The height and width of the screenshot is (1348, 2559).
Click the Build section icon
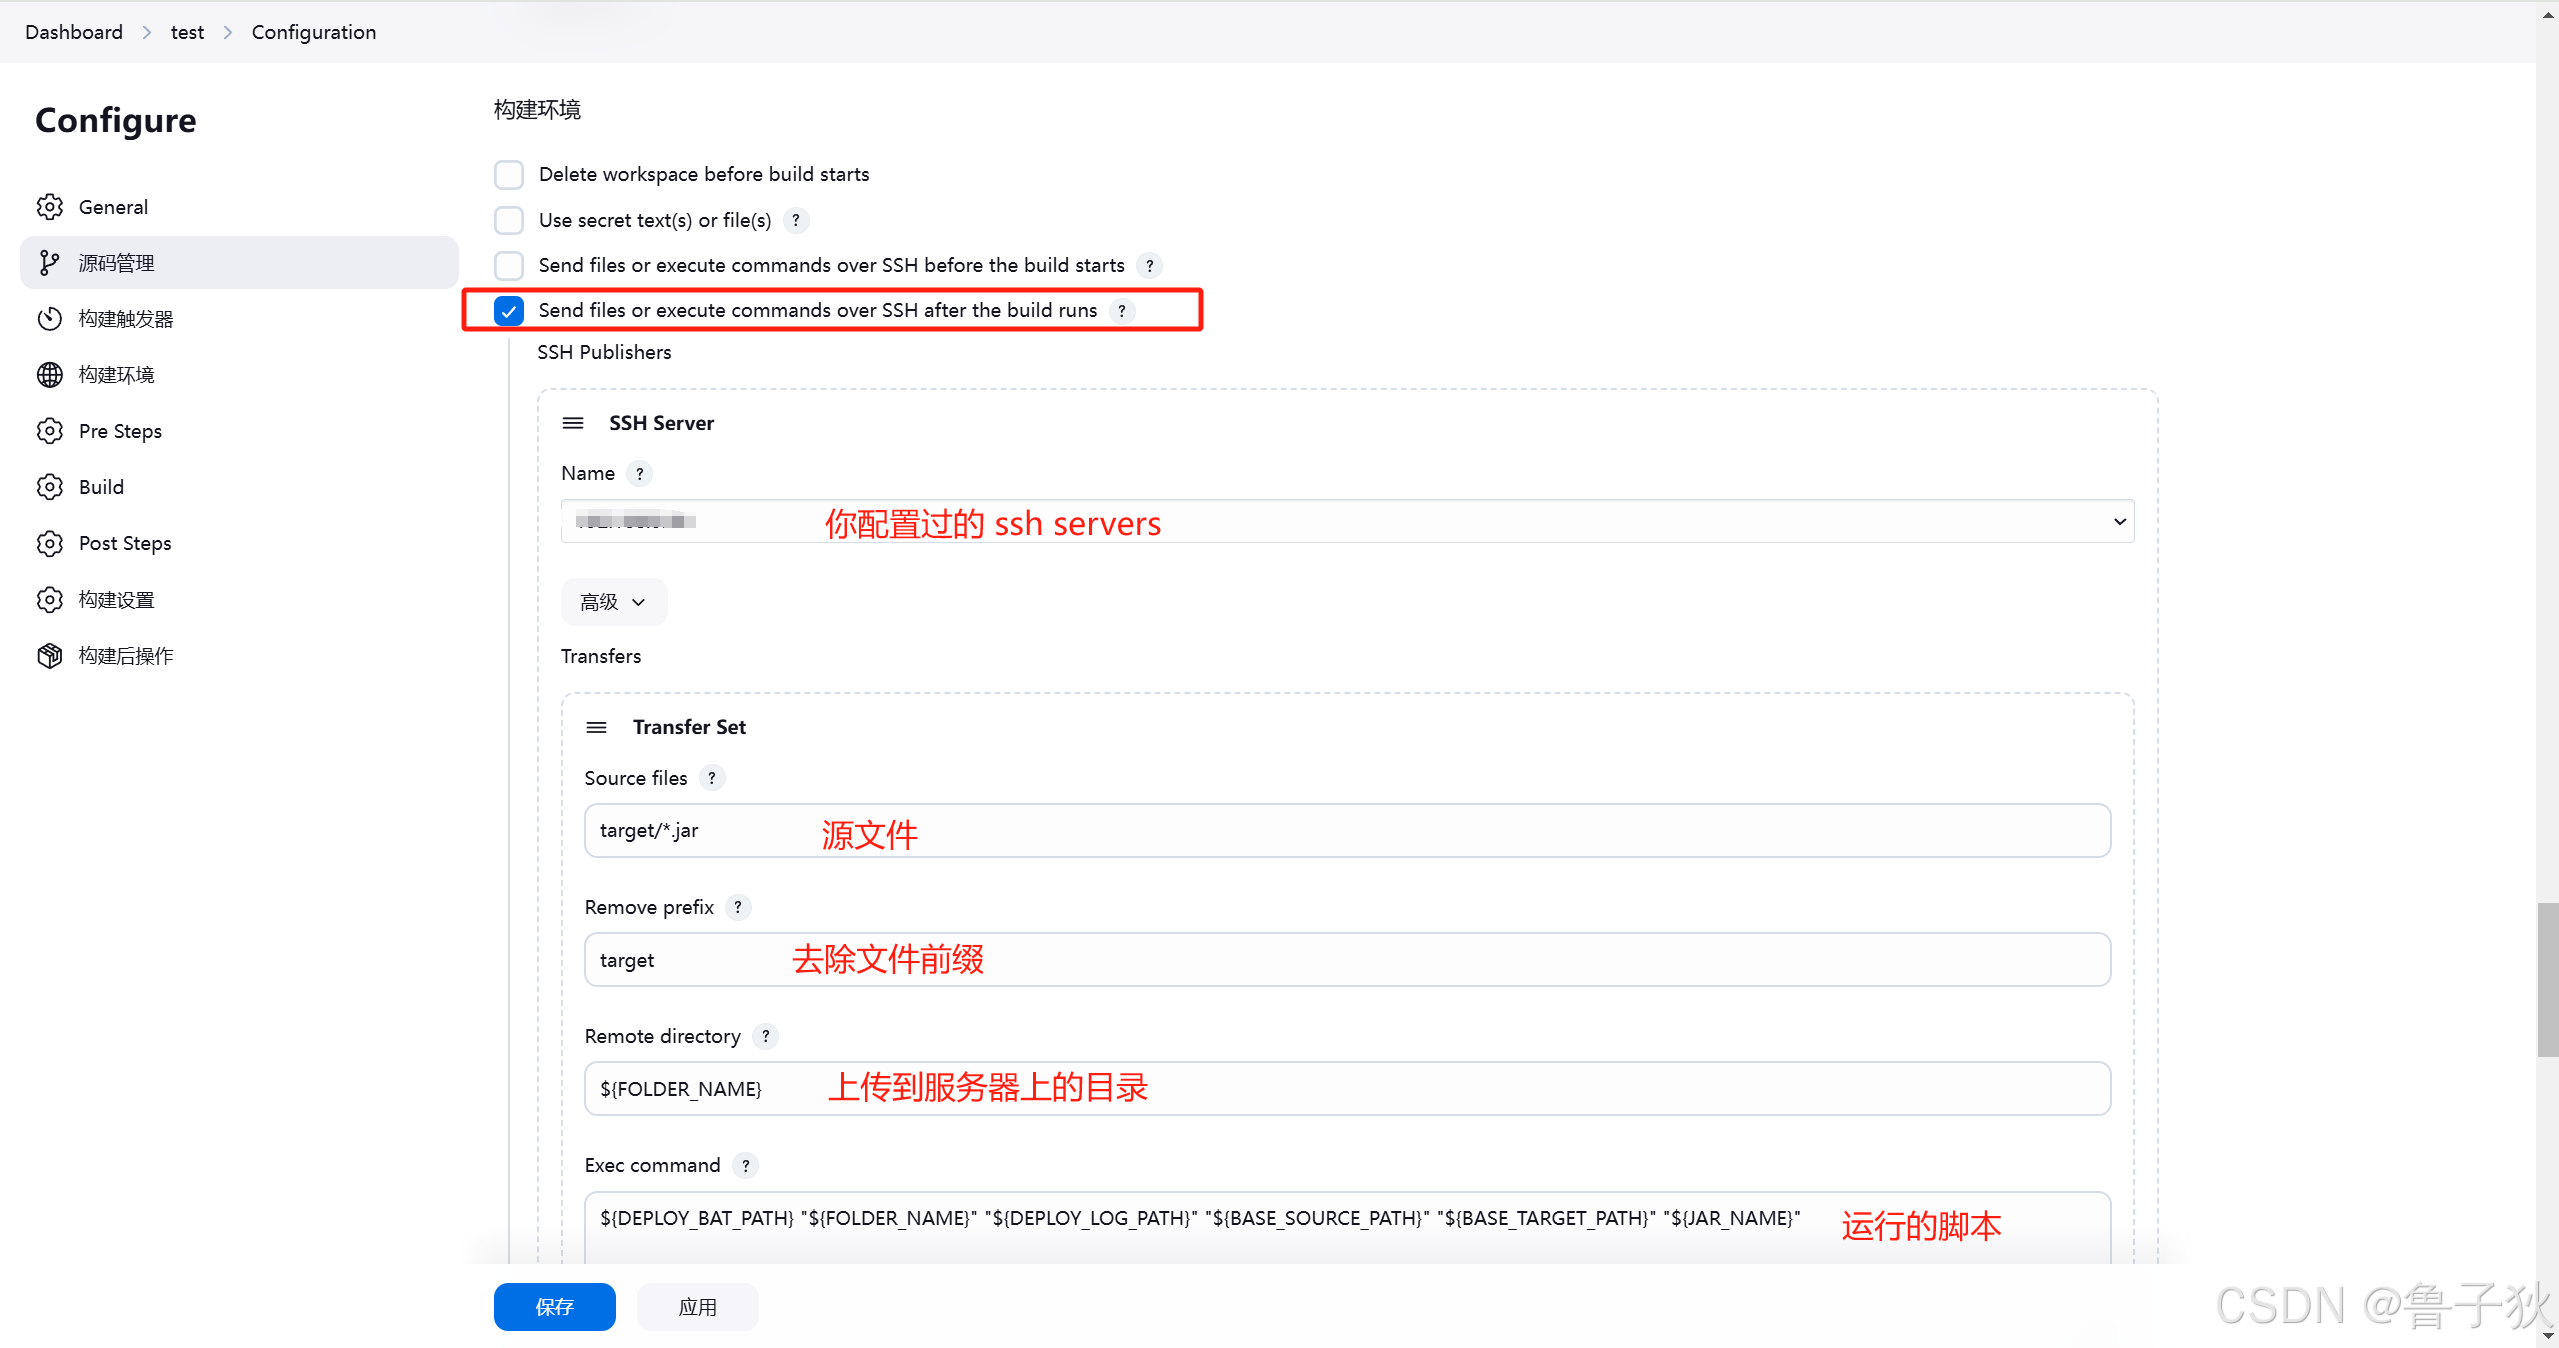pos(51,488)
